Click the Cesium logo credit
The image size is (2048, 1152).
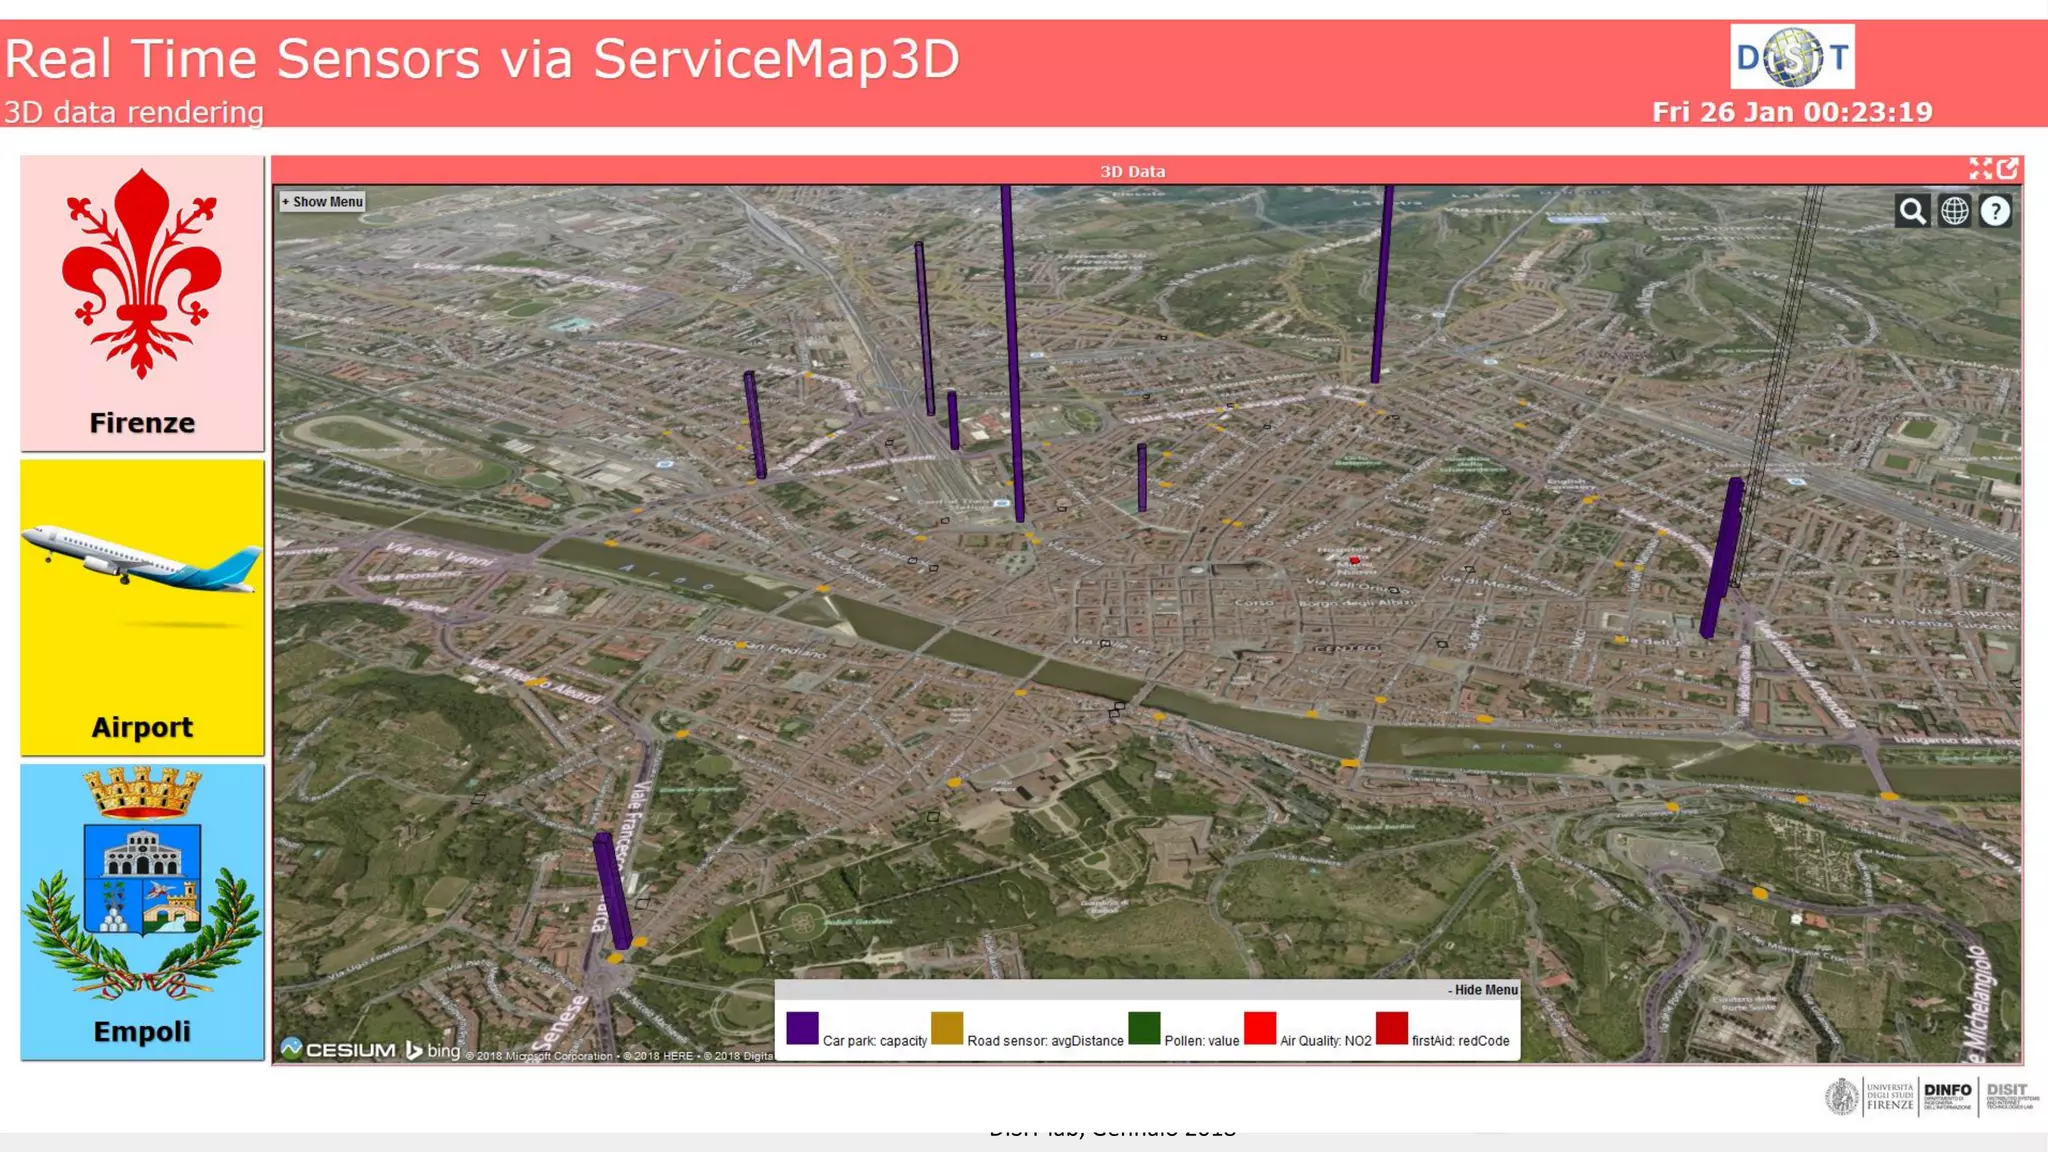coord(339,1049)
